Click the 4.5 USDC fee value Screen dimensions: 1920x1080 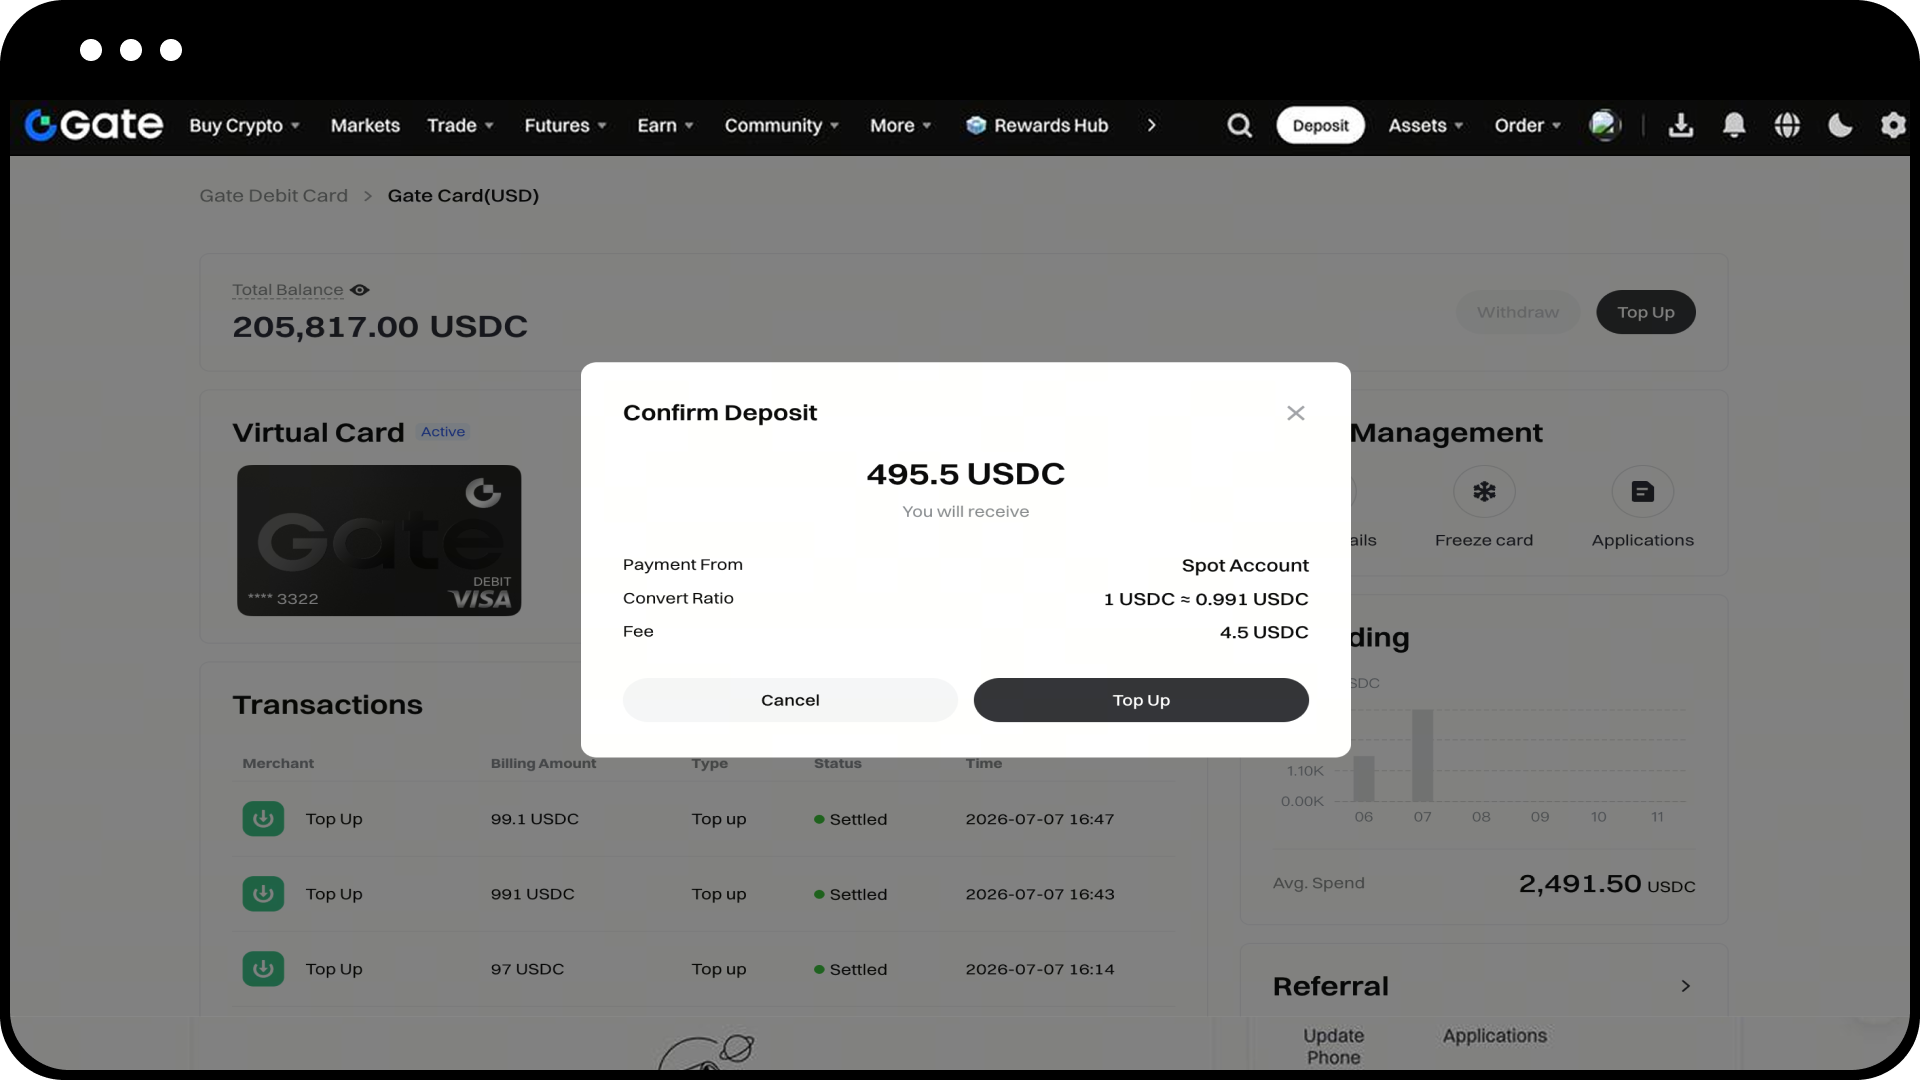click(x=1264, y=632)
